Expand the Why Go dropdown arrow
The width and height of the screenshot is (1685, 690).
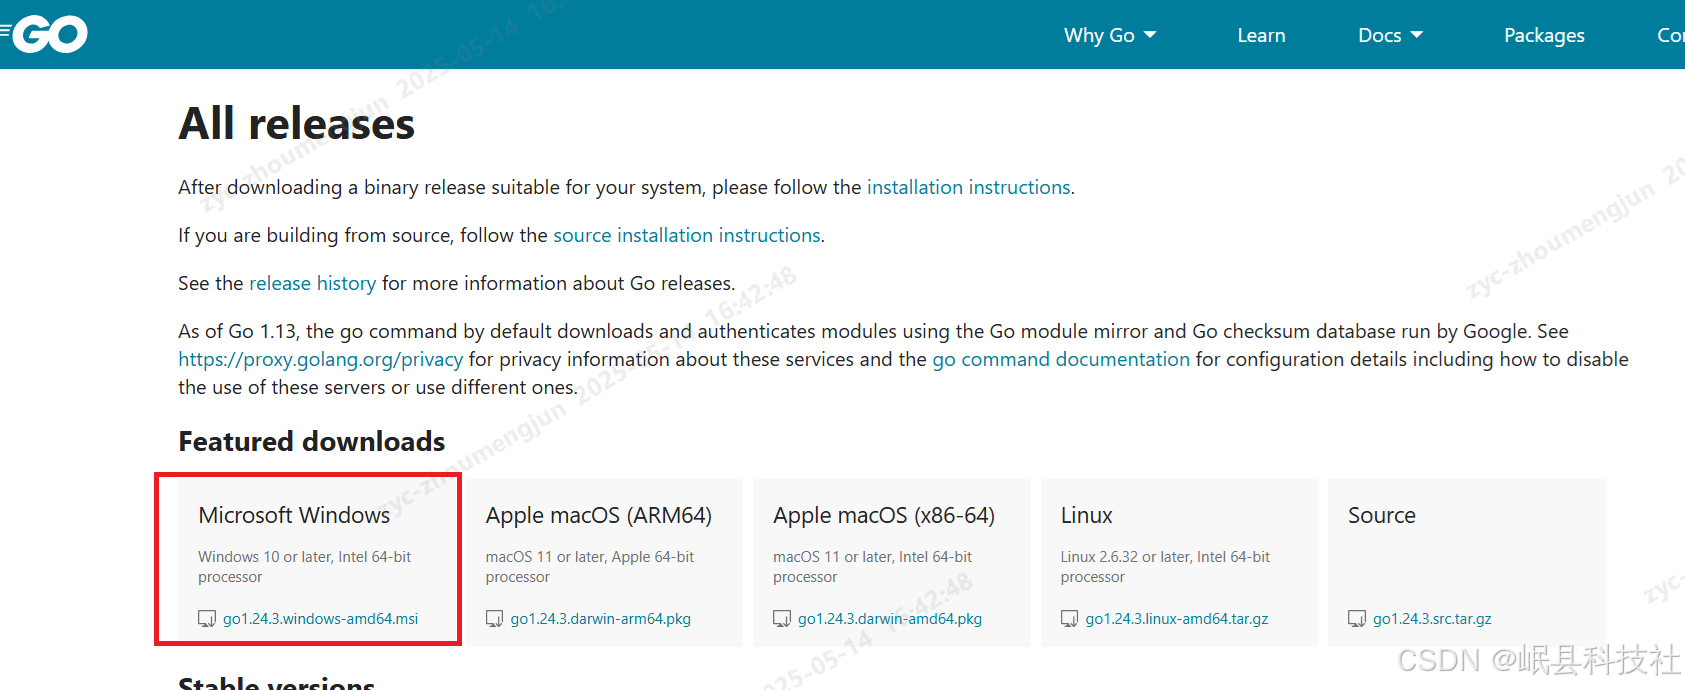[x=1150, y=35]
